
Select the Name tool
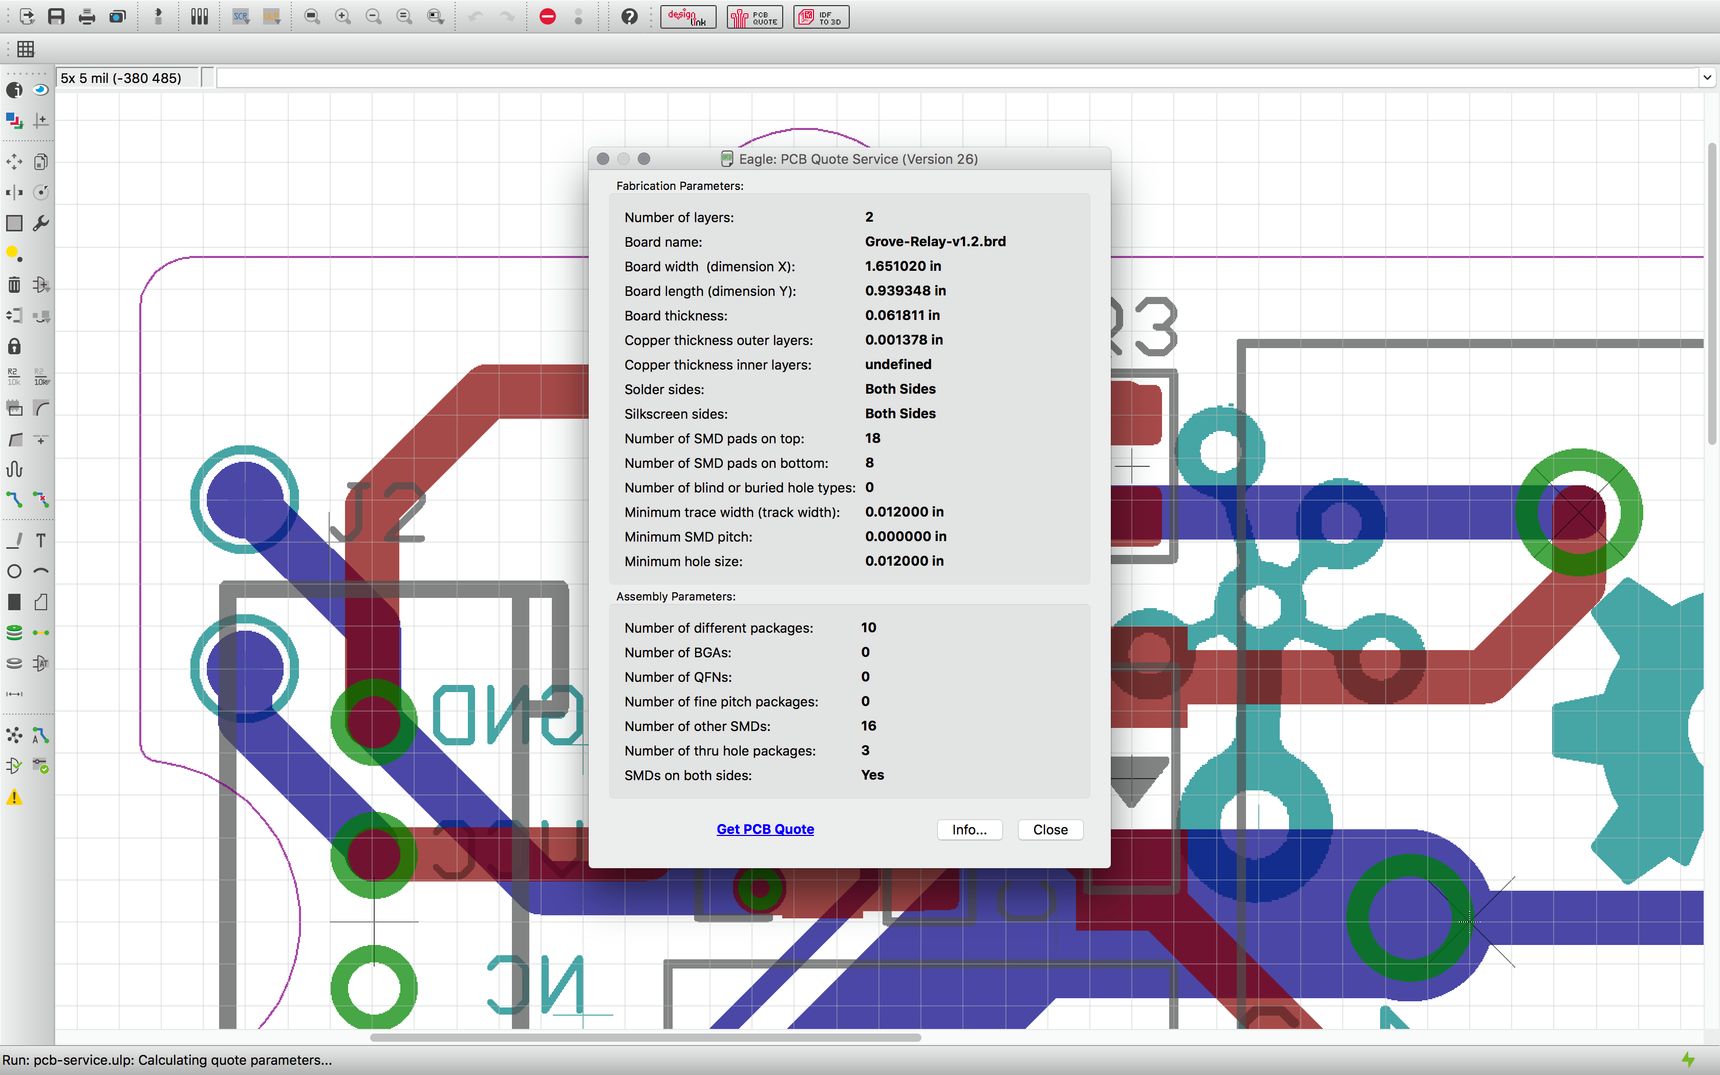14,377
